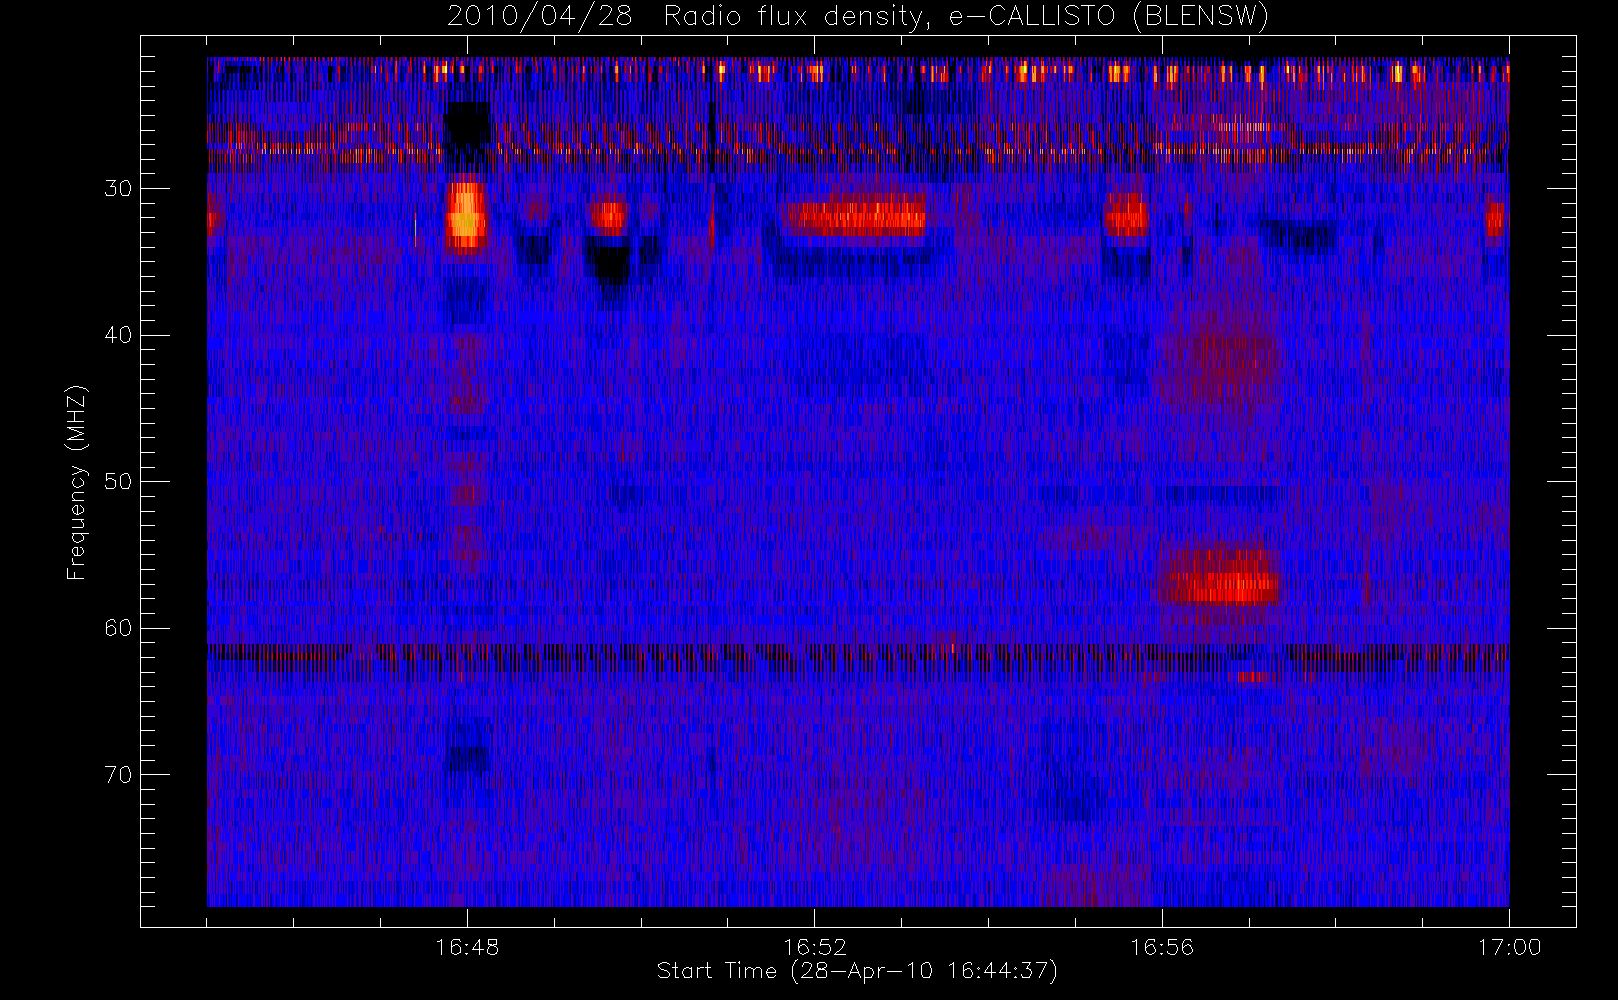Click the '30' frequency tick label
This screenshot has height=1000, width=1618.
pyautogui.click(x=118, y=189)
